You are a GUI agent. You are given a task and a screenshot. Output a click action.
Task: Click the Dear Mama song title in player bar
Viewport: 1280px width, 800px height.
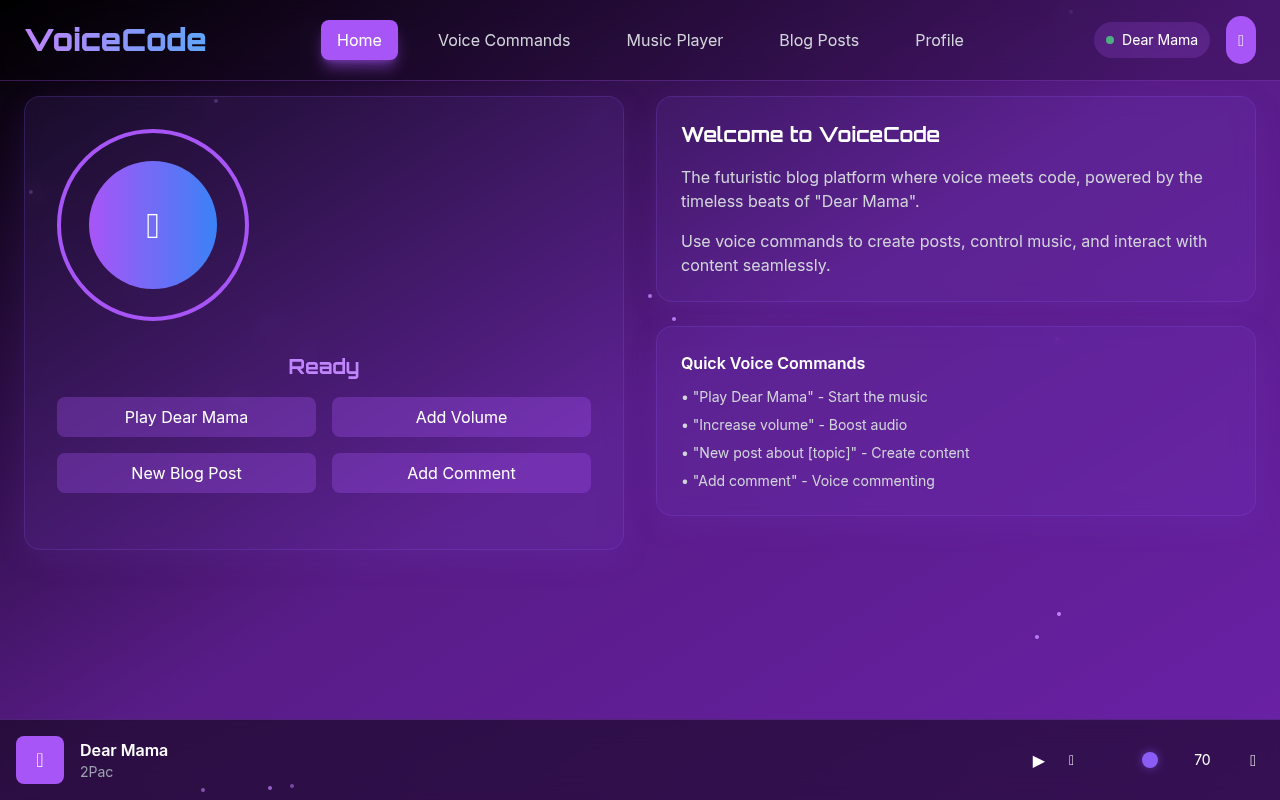[124, 750]
